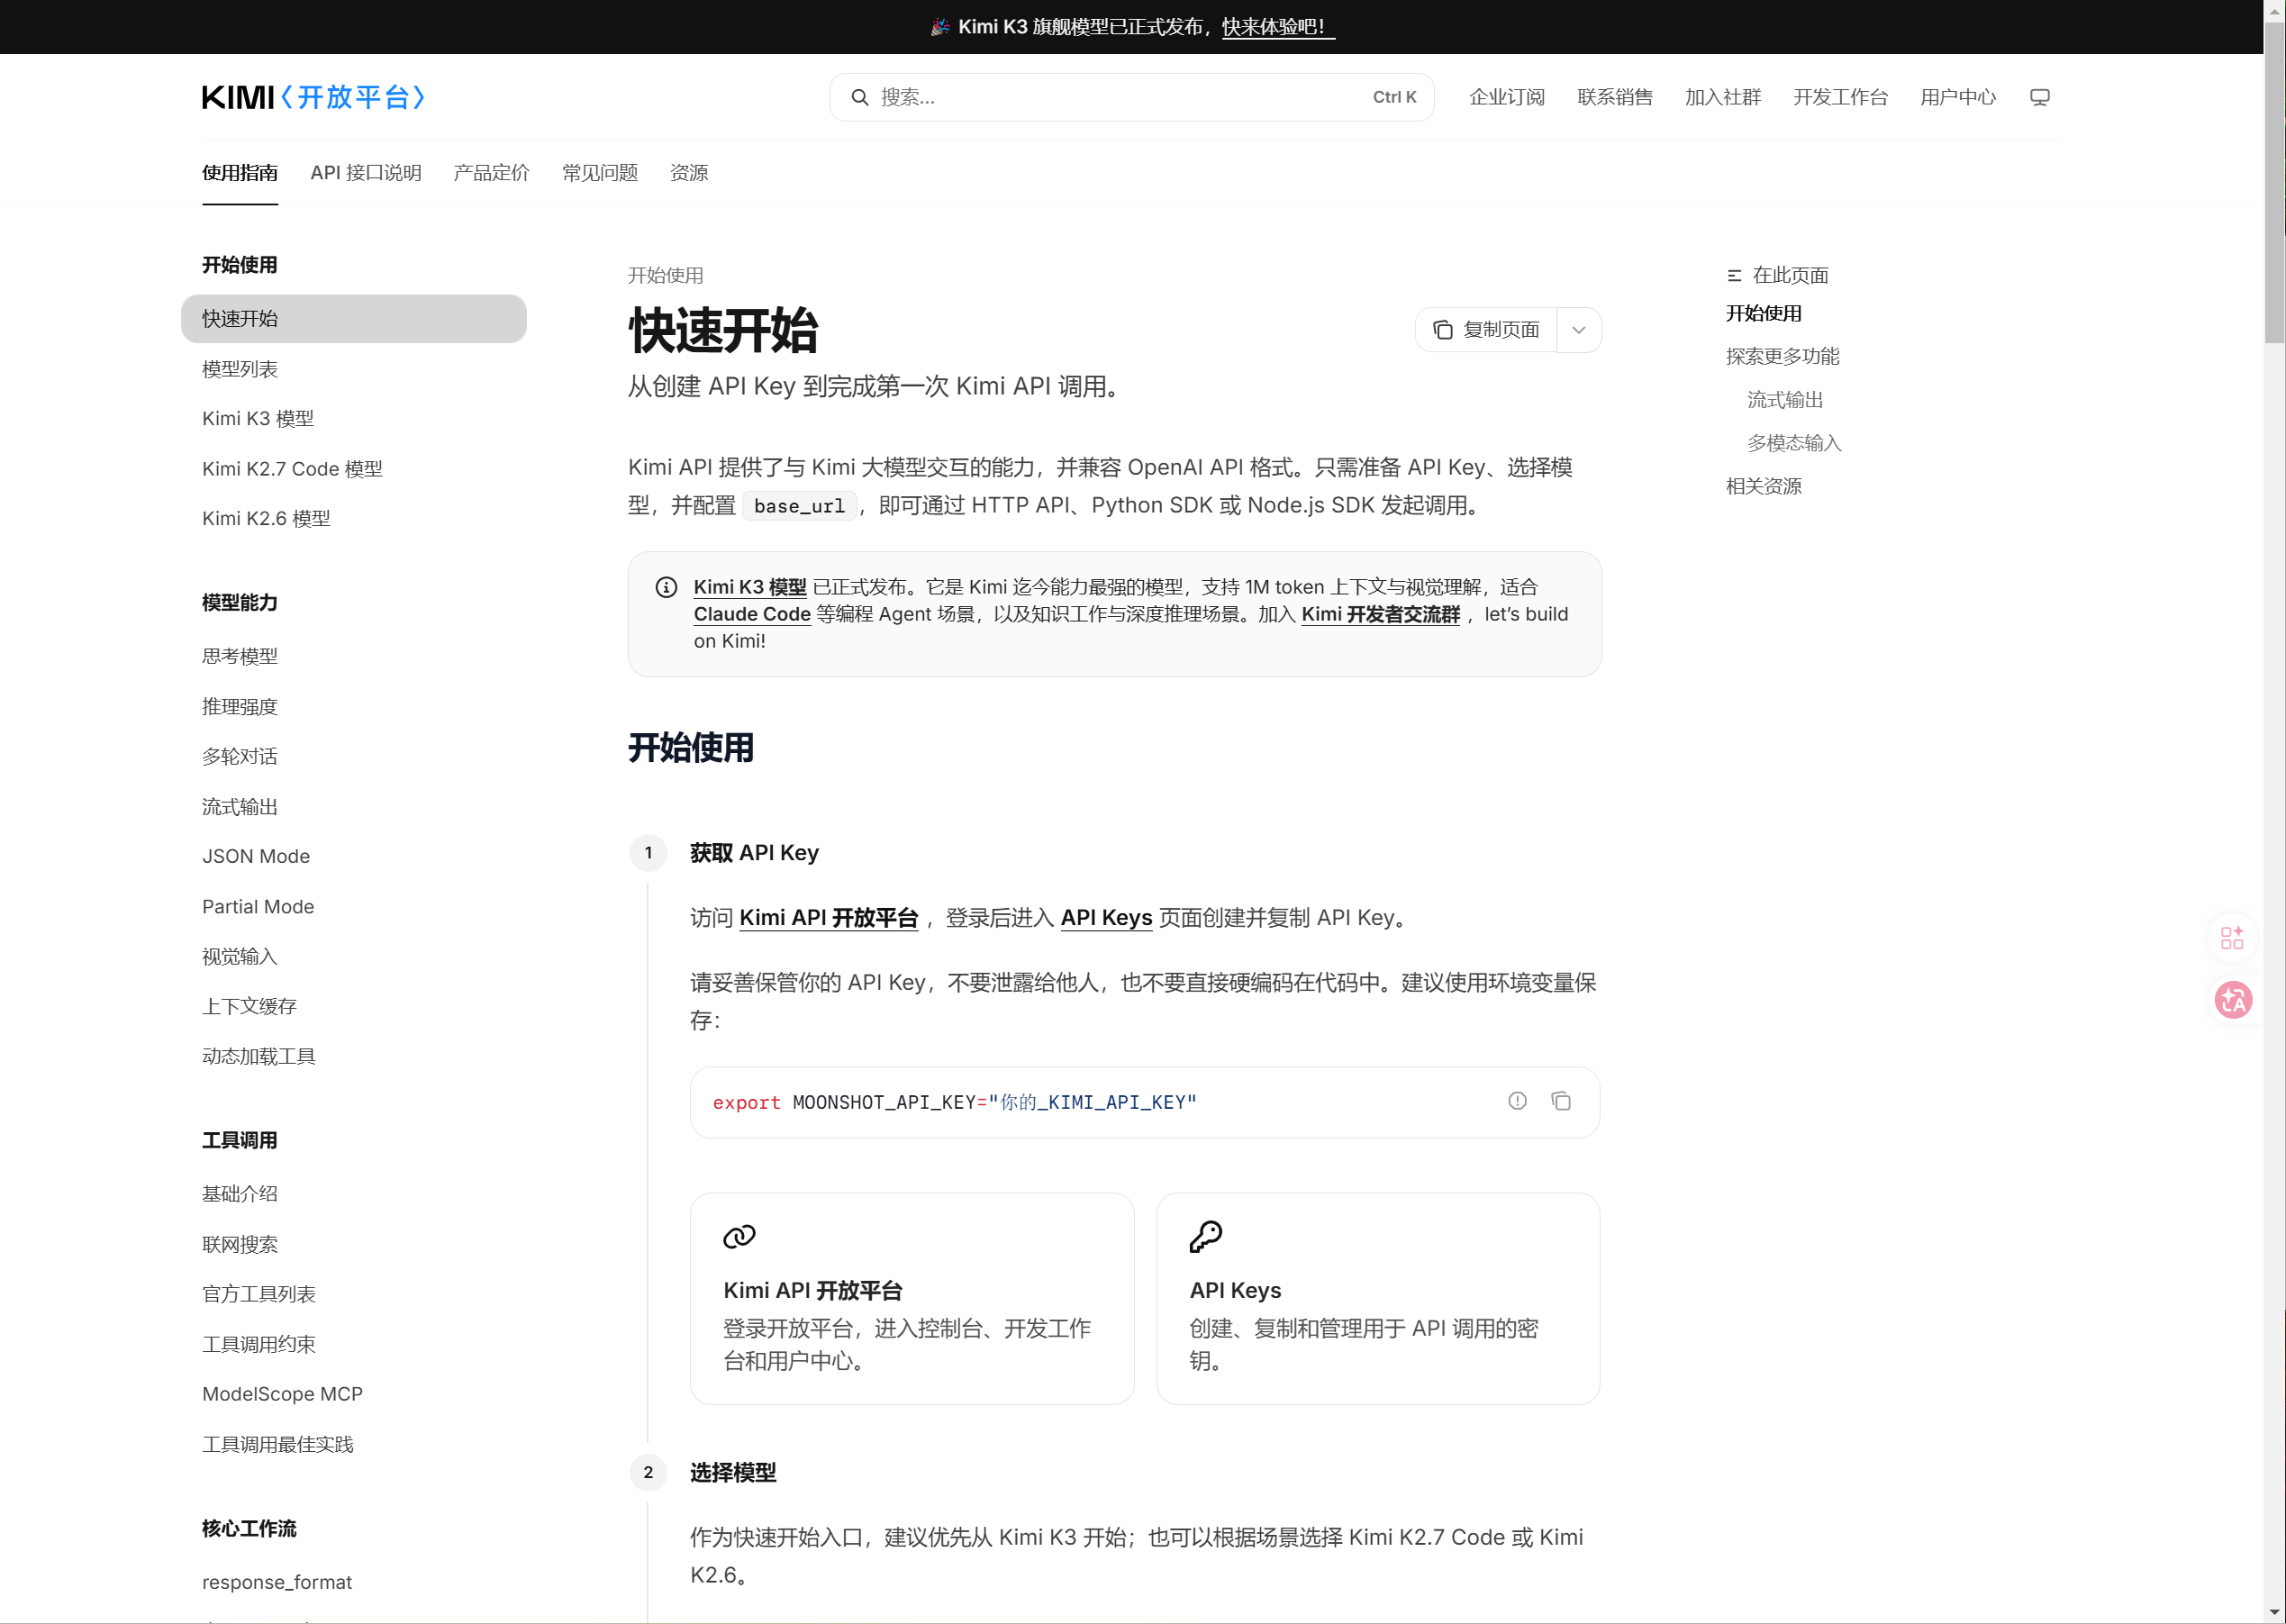The height and width of the screenshot is (1624, 2286).
Task: Open the 复制页面 dropdown arrow
Action: tap(1579, 330)
